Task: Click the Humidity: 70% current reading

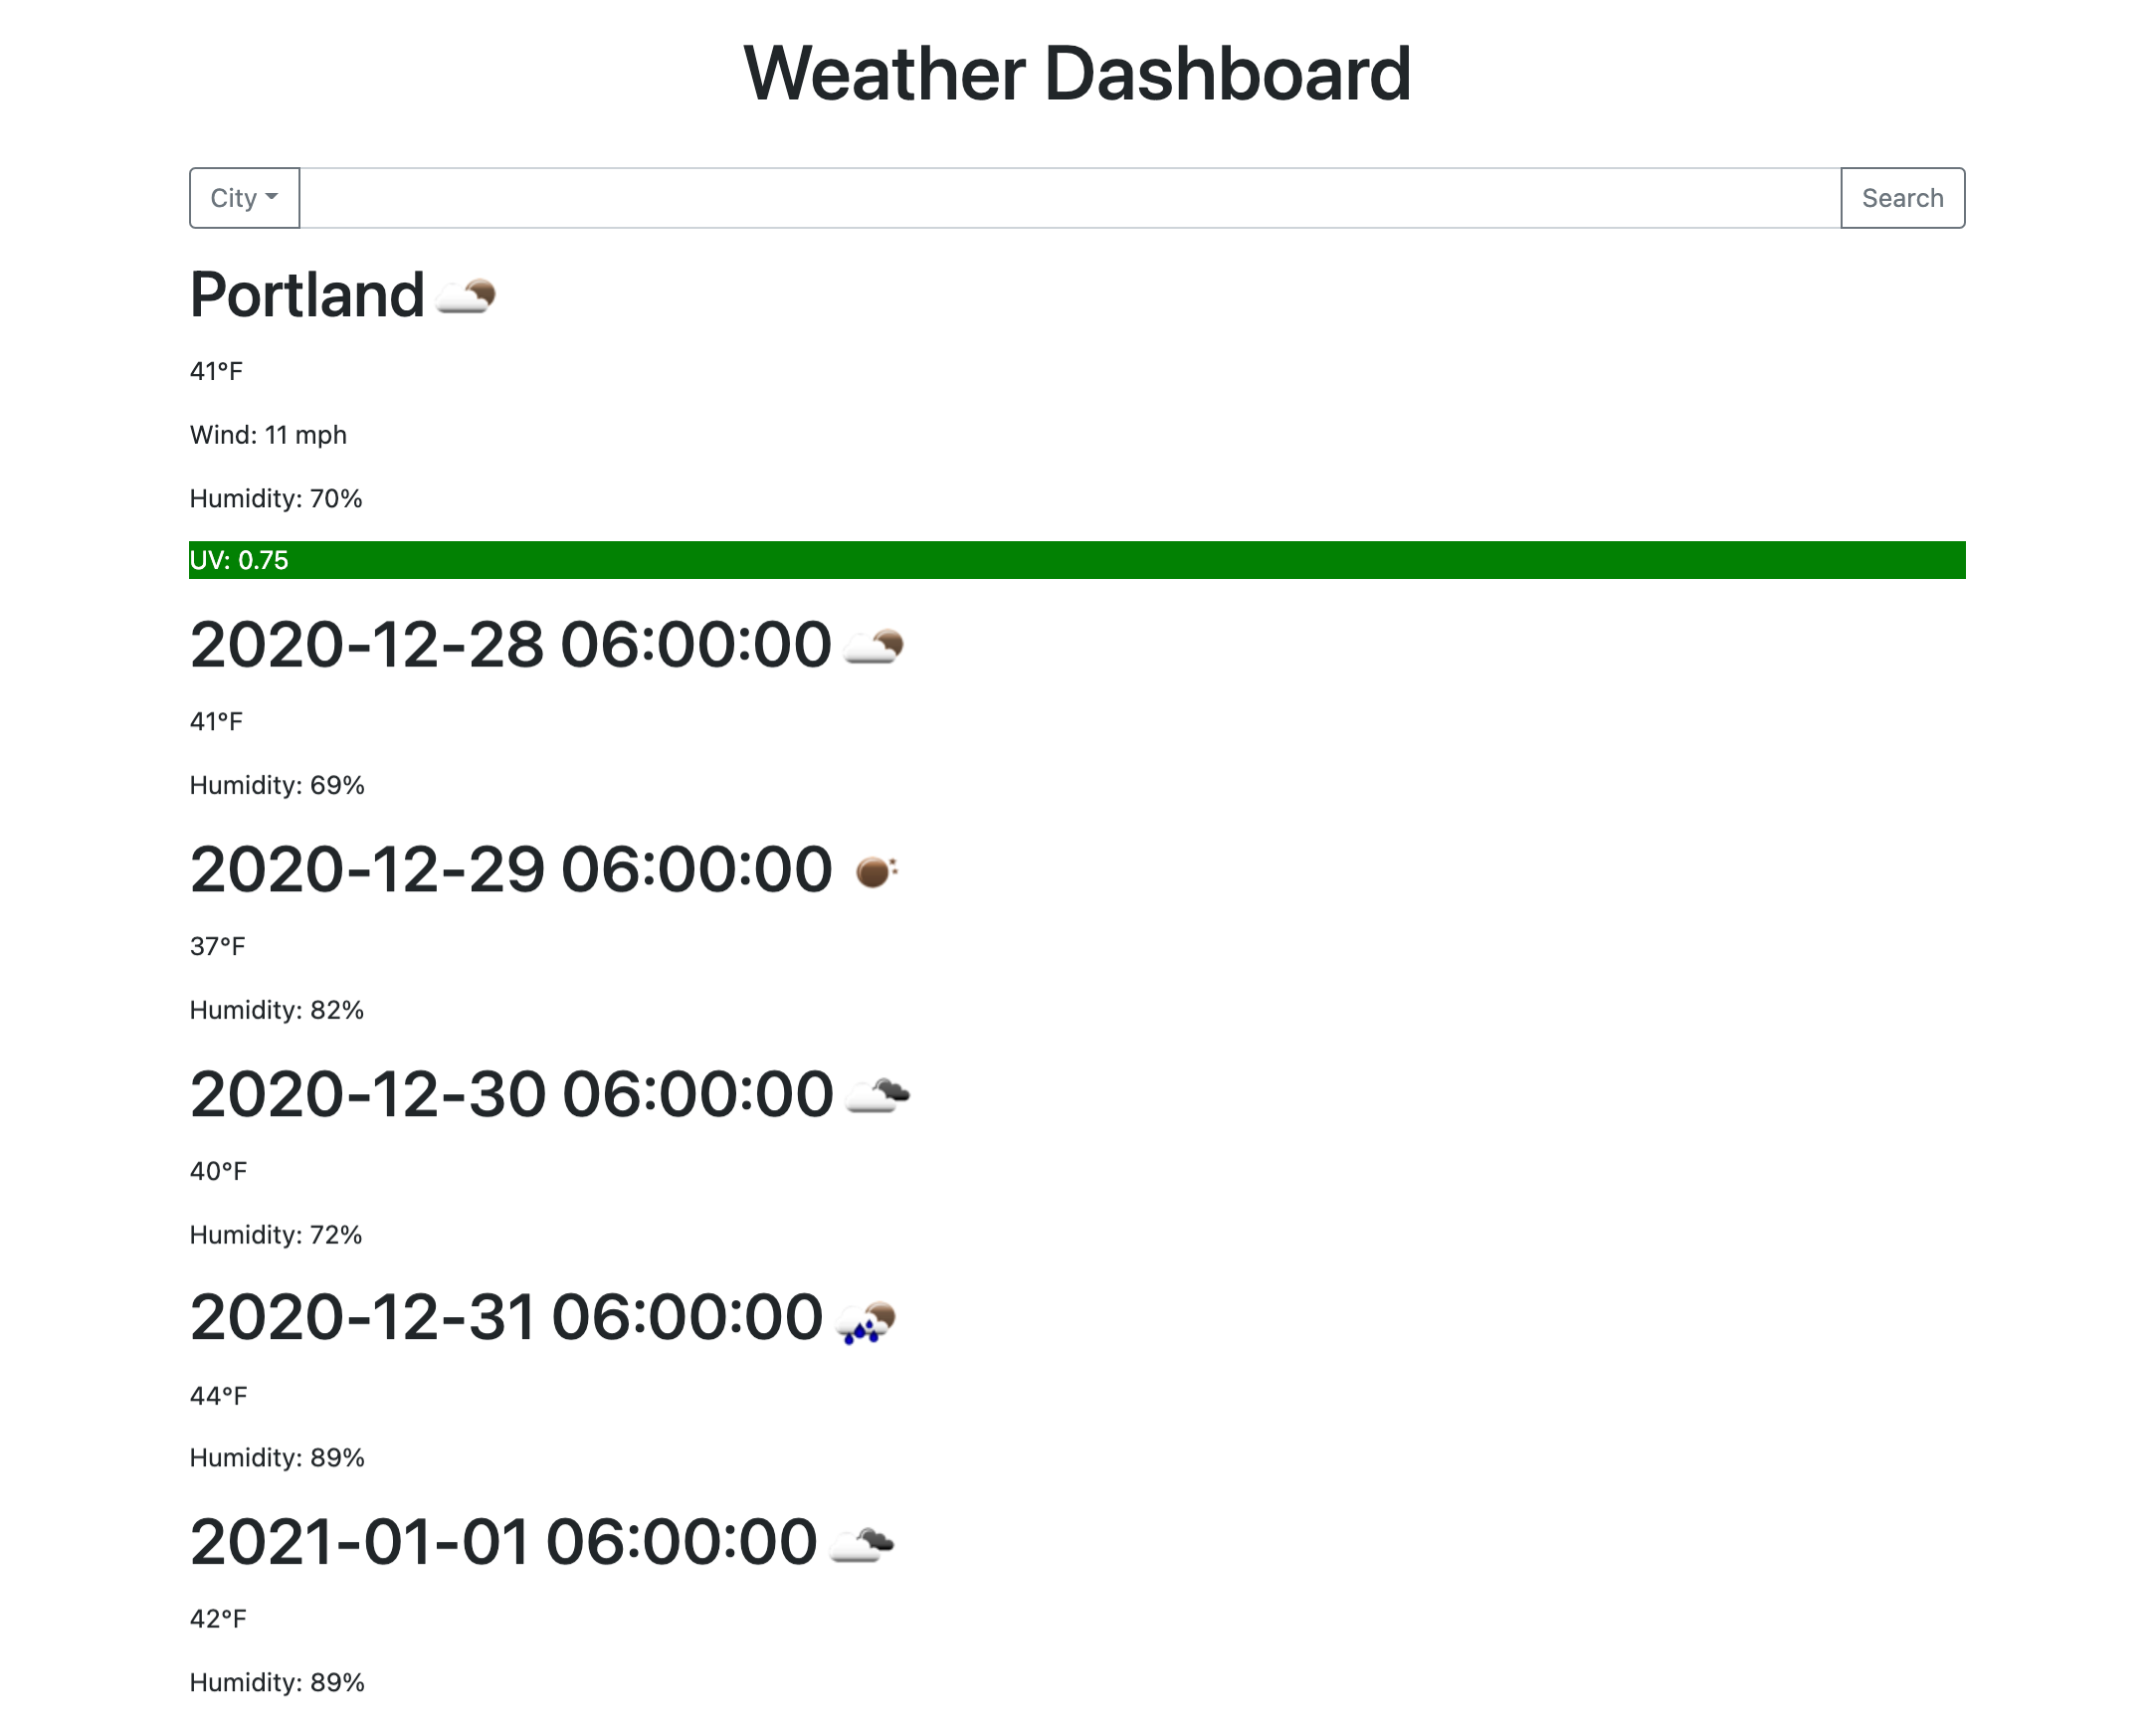Action: [x=276, y=499]
